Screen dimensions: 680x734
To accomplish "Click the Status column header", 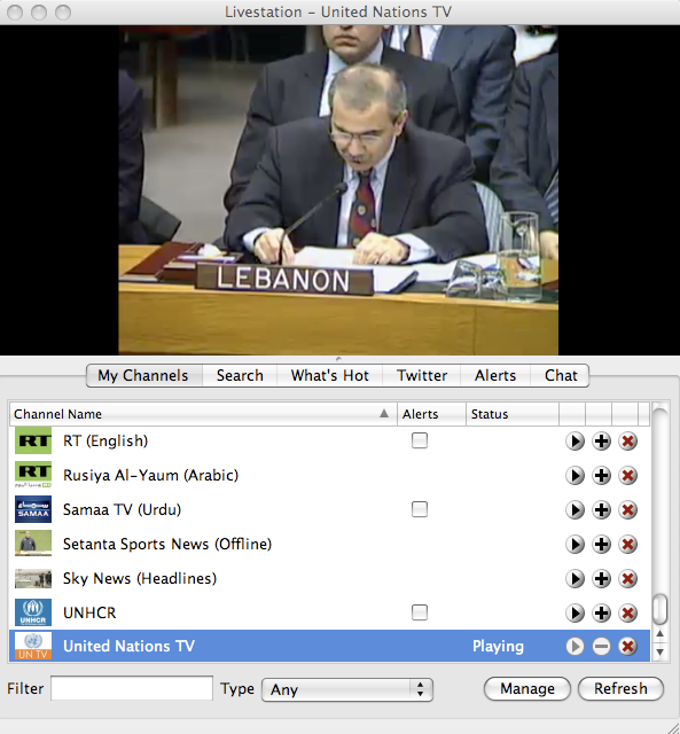I will [512, 414].
